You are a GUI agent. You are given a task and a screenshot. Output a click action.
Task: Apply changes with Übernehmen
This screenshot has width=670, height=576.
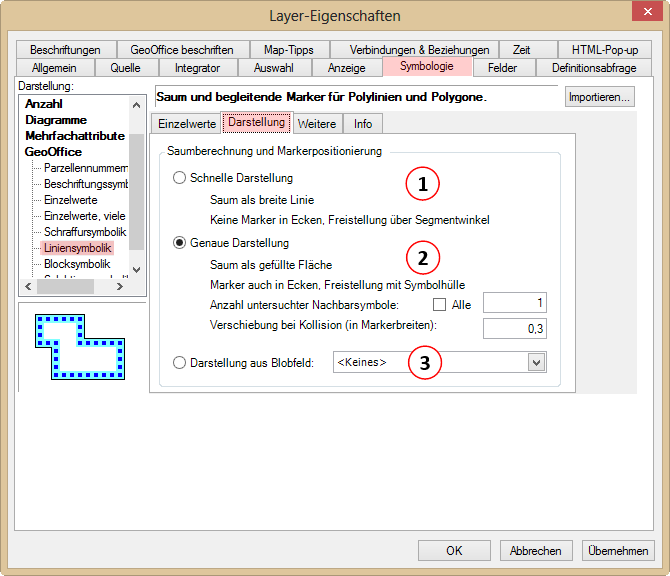click(619, 550)
